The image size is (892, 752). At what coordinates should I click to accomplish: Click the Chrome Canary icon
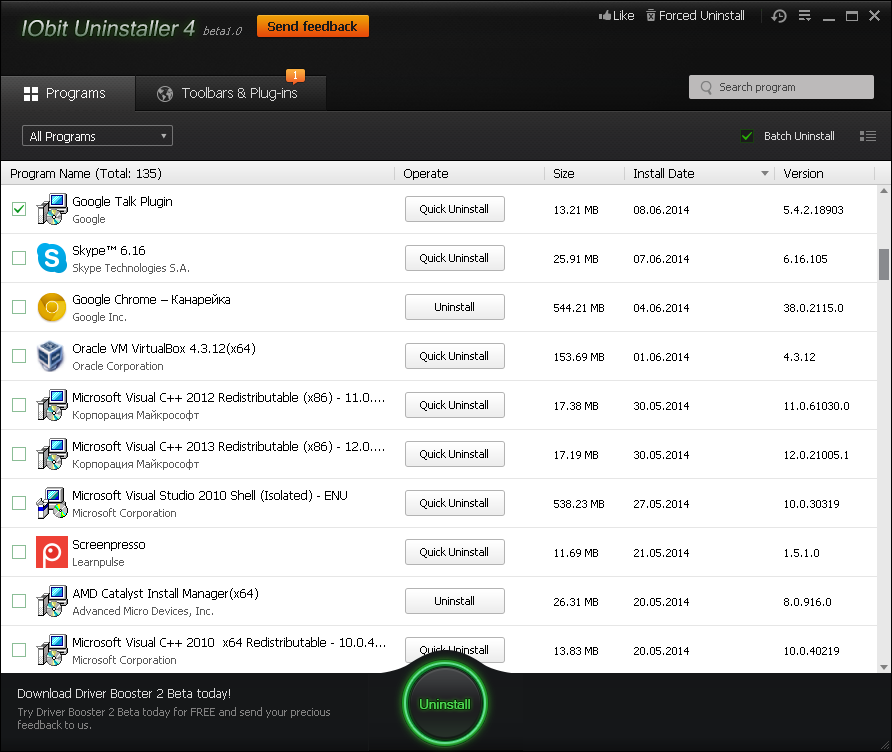pyautogui.click(x=52, y=307)
